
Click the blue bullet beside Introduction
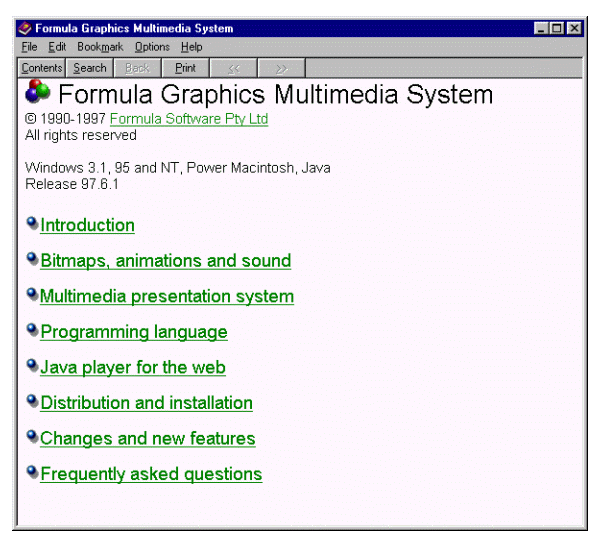[x=33, y=224]
